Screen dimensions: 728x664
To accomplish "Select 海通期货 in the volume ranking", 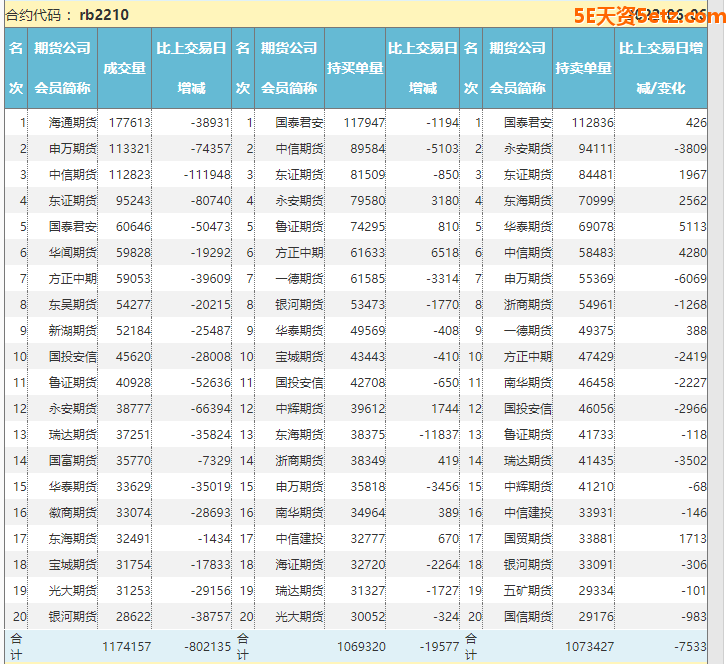I will point(73,123).
